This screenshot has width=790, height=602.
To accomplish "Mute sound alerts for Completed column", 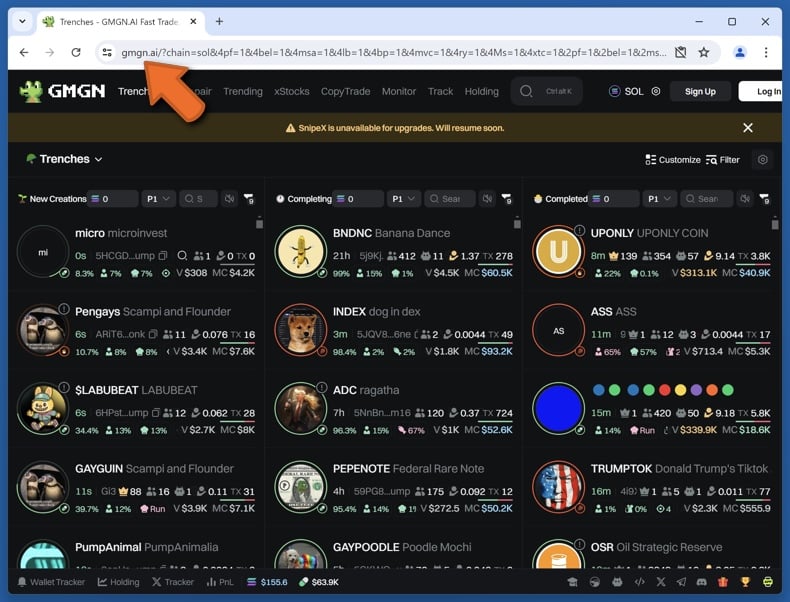I will tap(745, 198).
